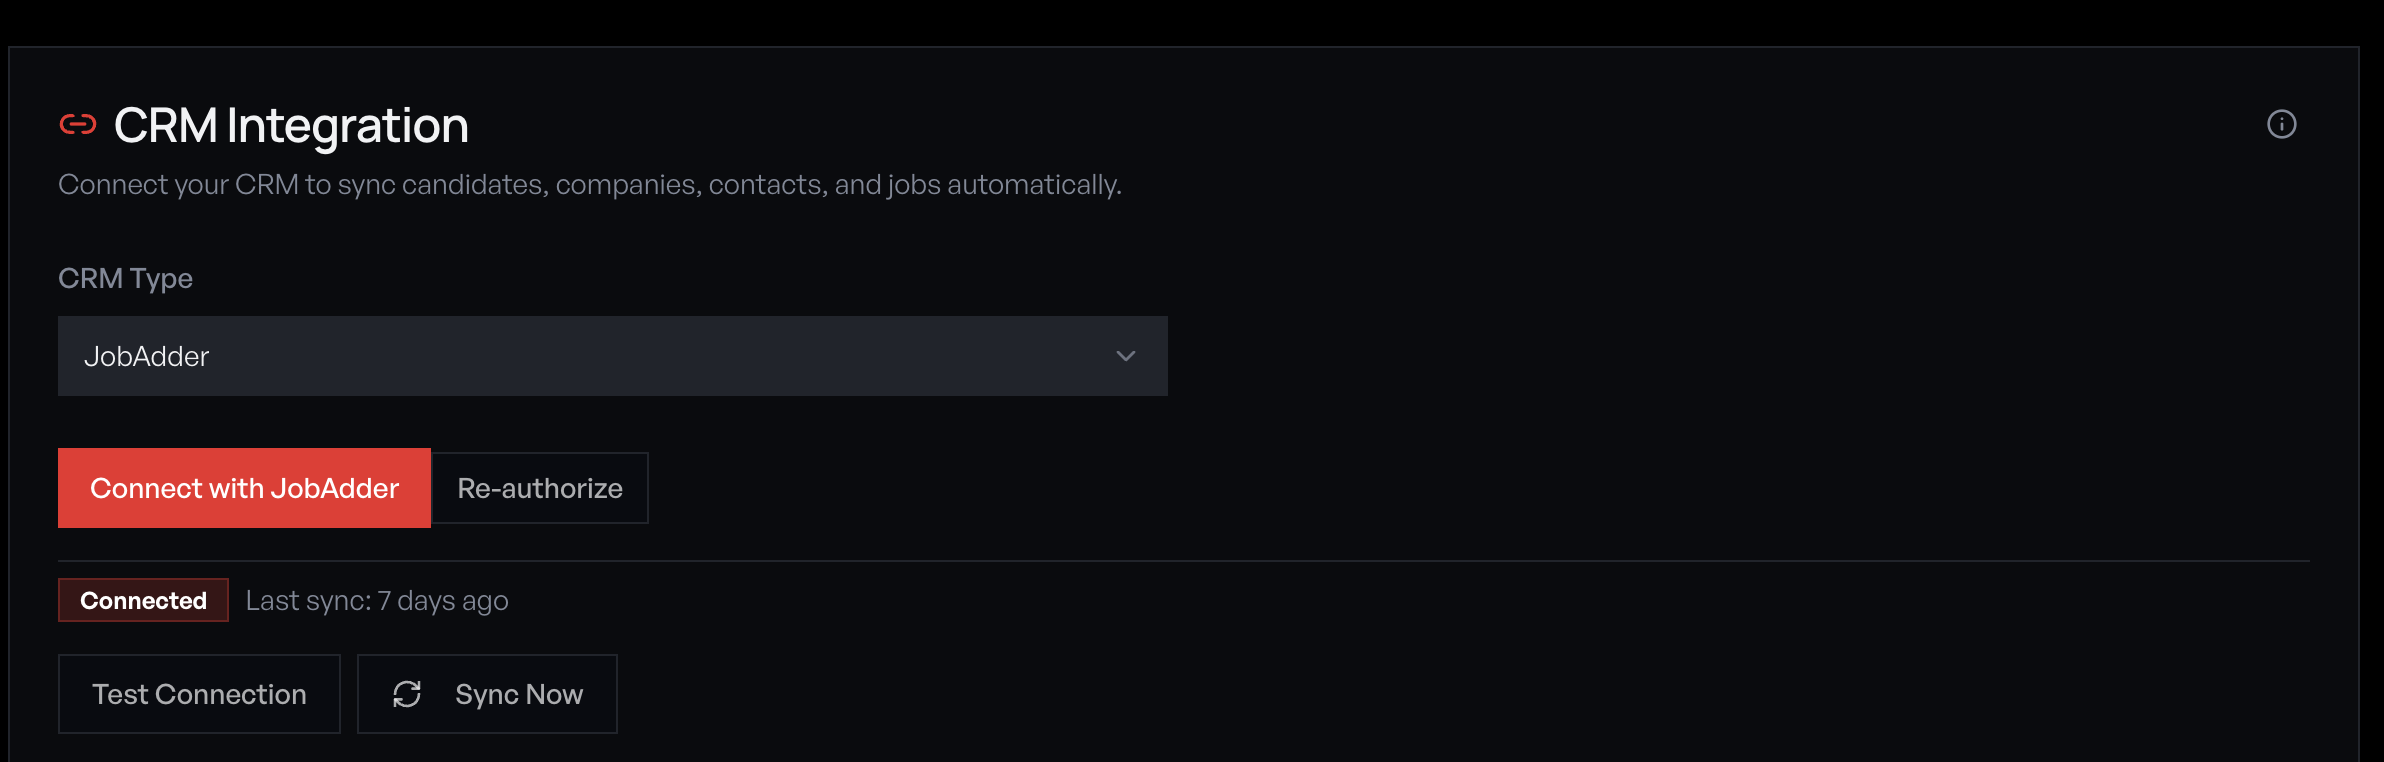Click the red link icon beside CRM Integration
Screen dimensions: 2384x762
(78, 124)
